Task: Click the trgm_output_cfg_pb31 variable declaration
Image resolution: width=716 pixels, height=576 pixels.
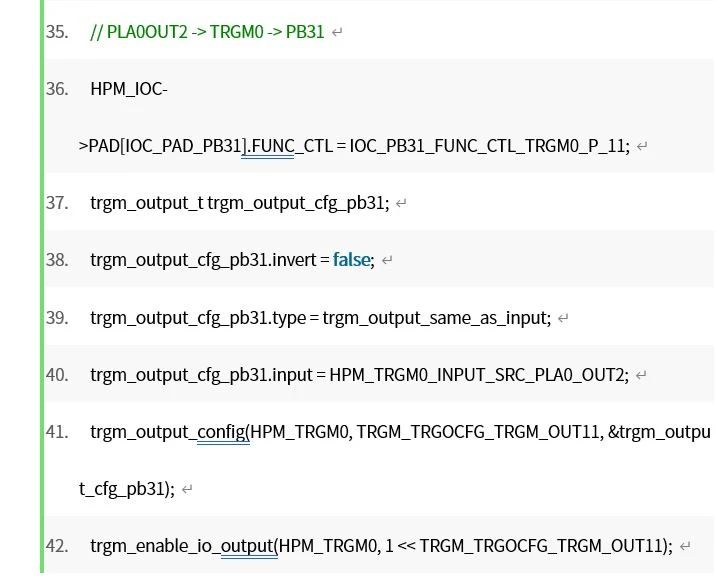Action: pyautogui.click(x=298, y=203)
